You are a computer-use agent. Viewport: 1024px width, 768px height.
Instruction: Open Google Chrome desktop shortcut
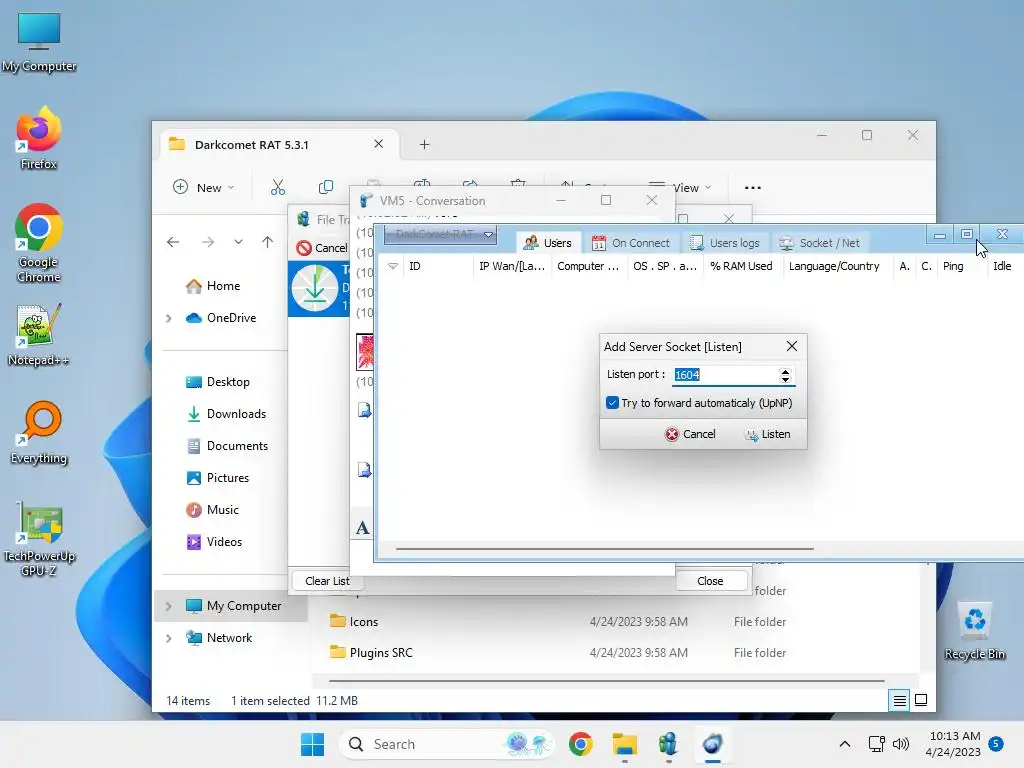39,244
